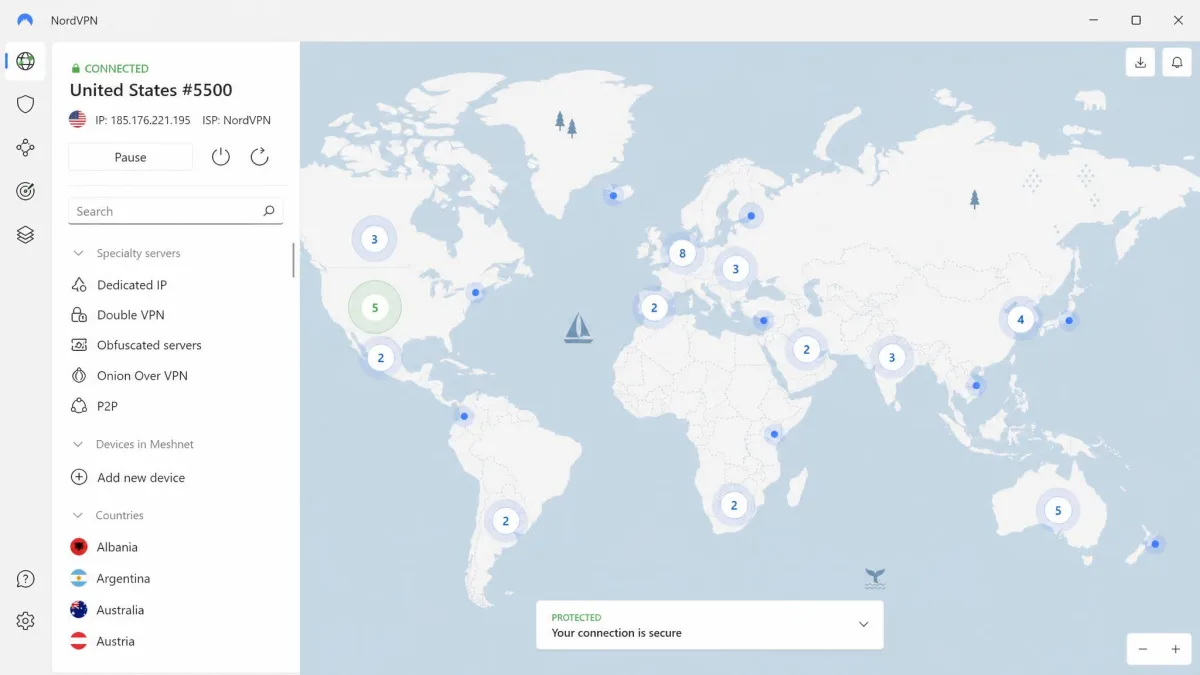Open the globe map view in sidebar

(26, 61)
